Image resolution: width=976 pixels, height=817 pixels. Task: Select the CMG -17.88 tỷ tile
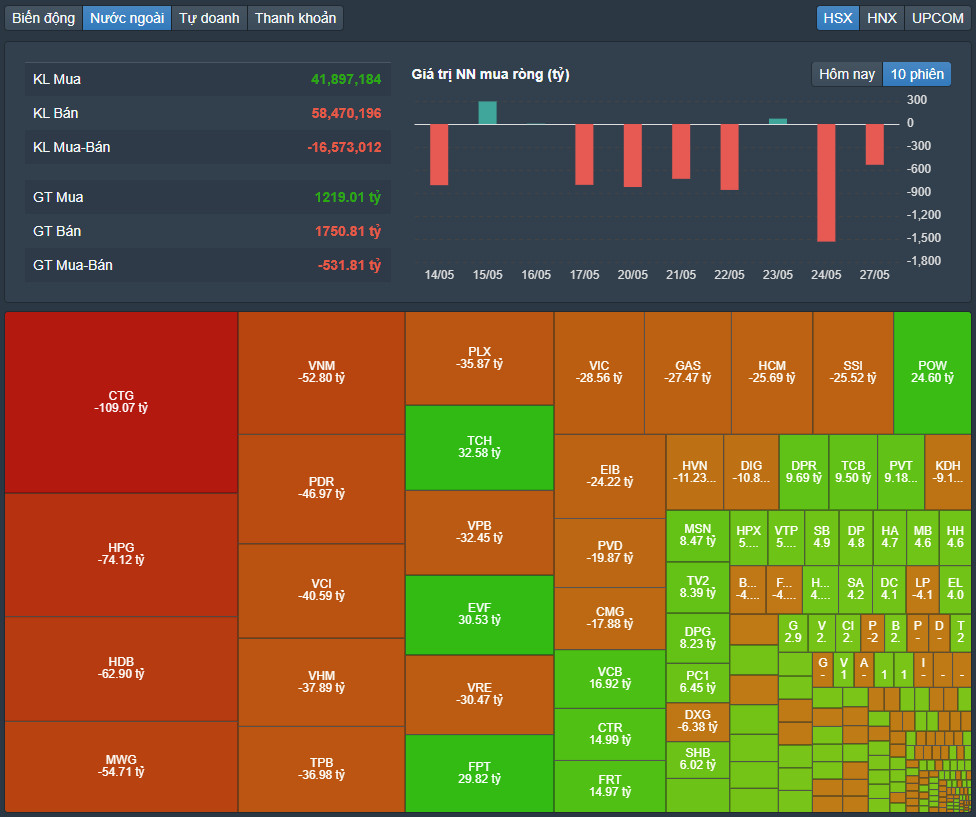click(610, 619)
